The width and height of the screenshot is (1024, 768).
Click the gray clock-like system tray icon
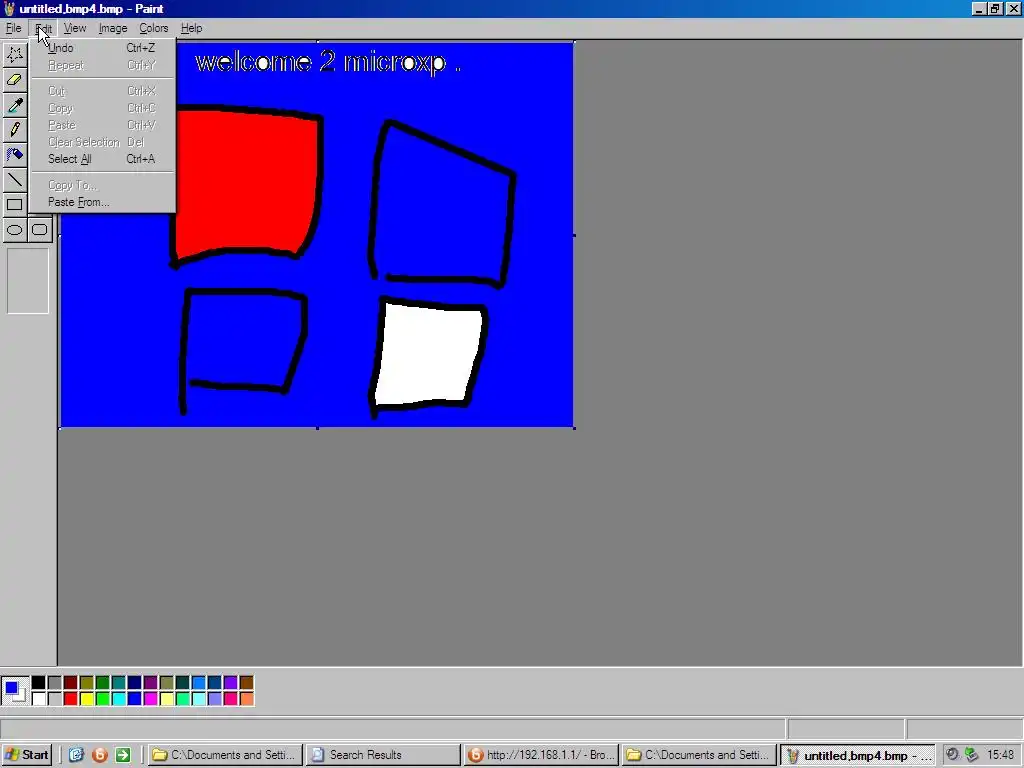(952, 754)
